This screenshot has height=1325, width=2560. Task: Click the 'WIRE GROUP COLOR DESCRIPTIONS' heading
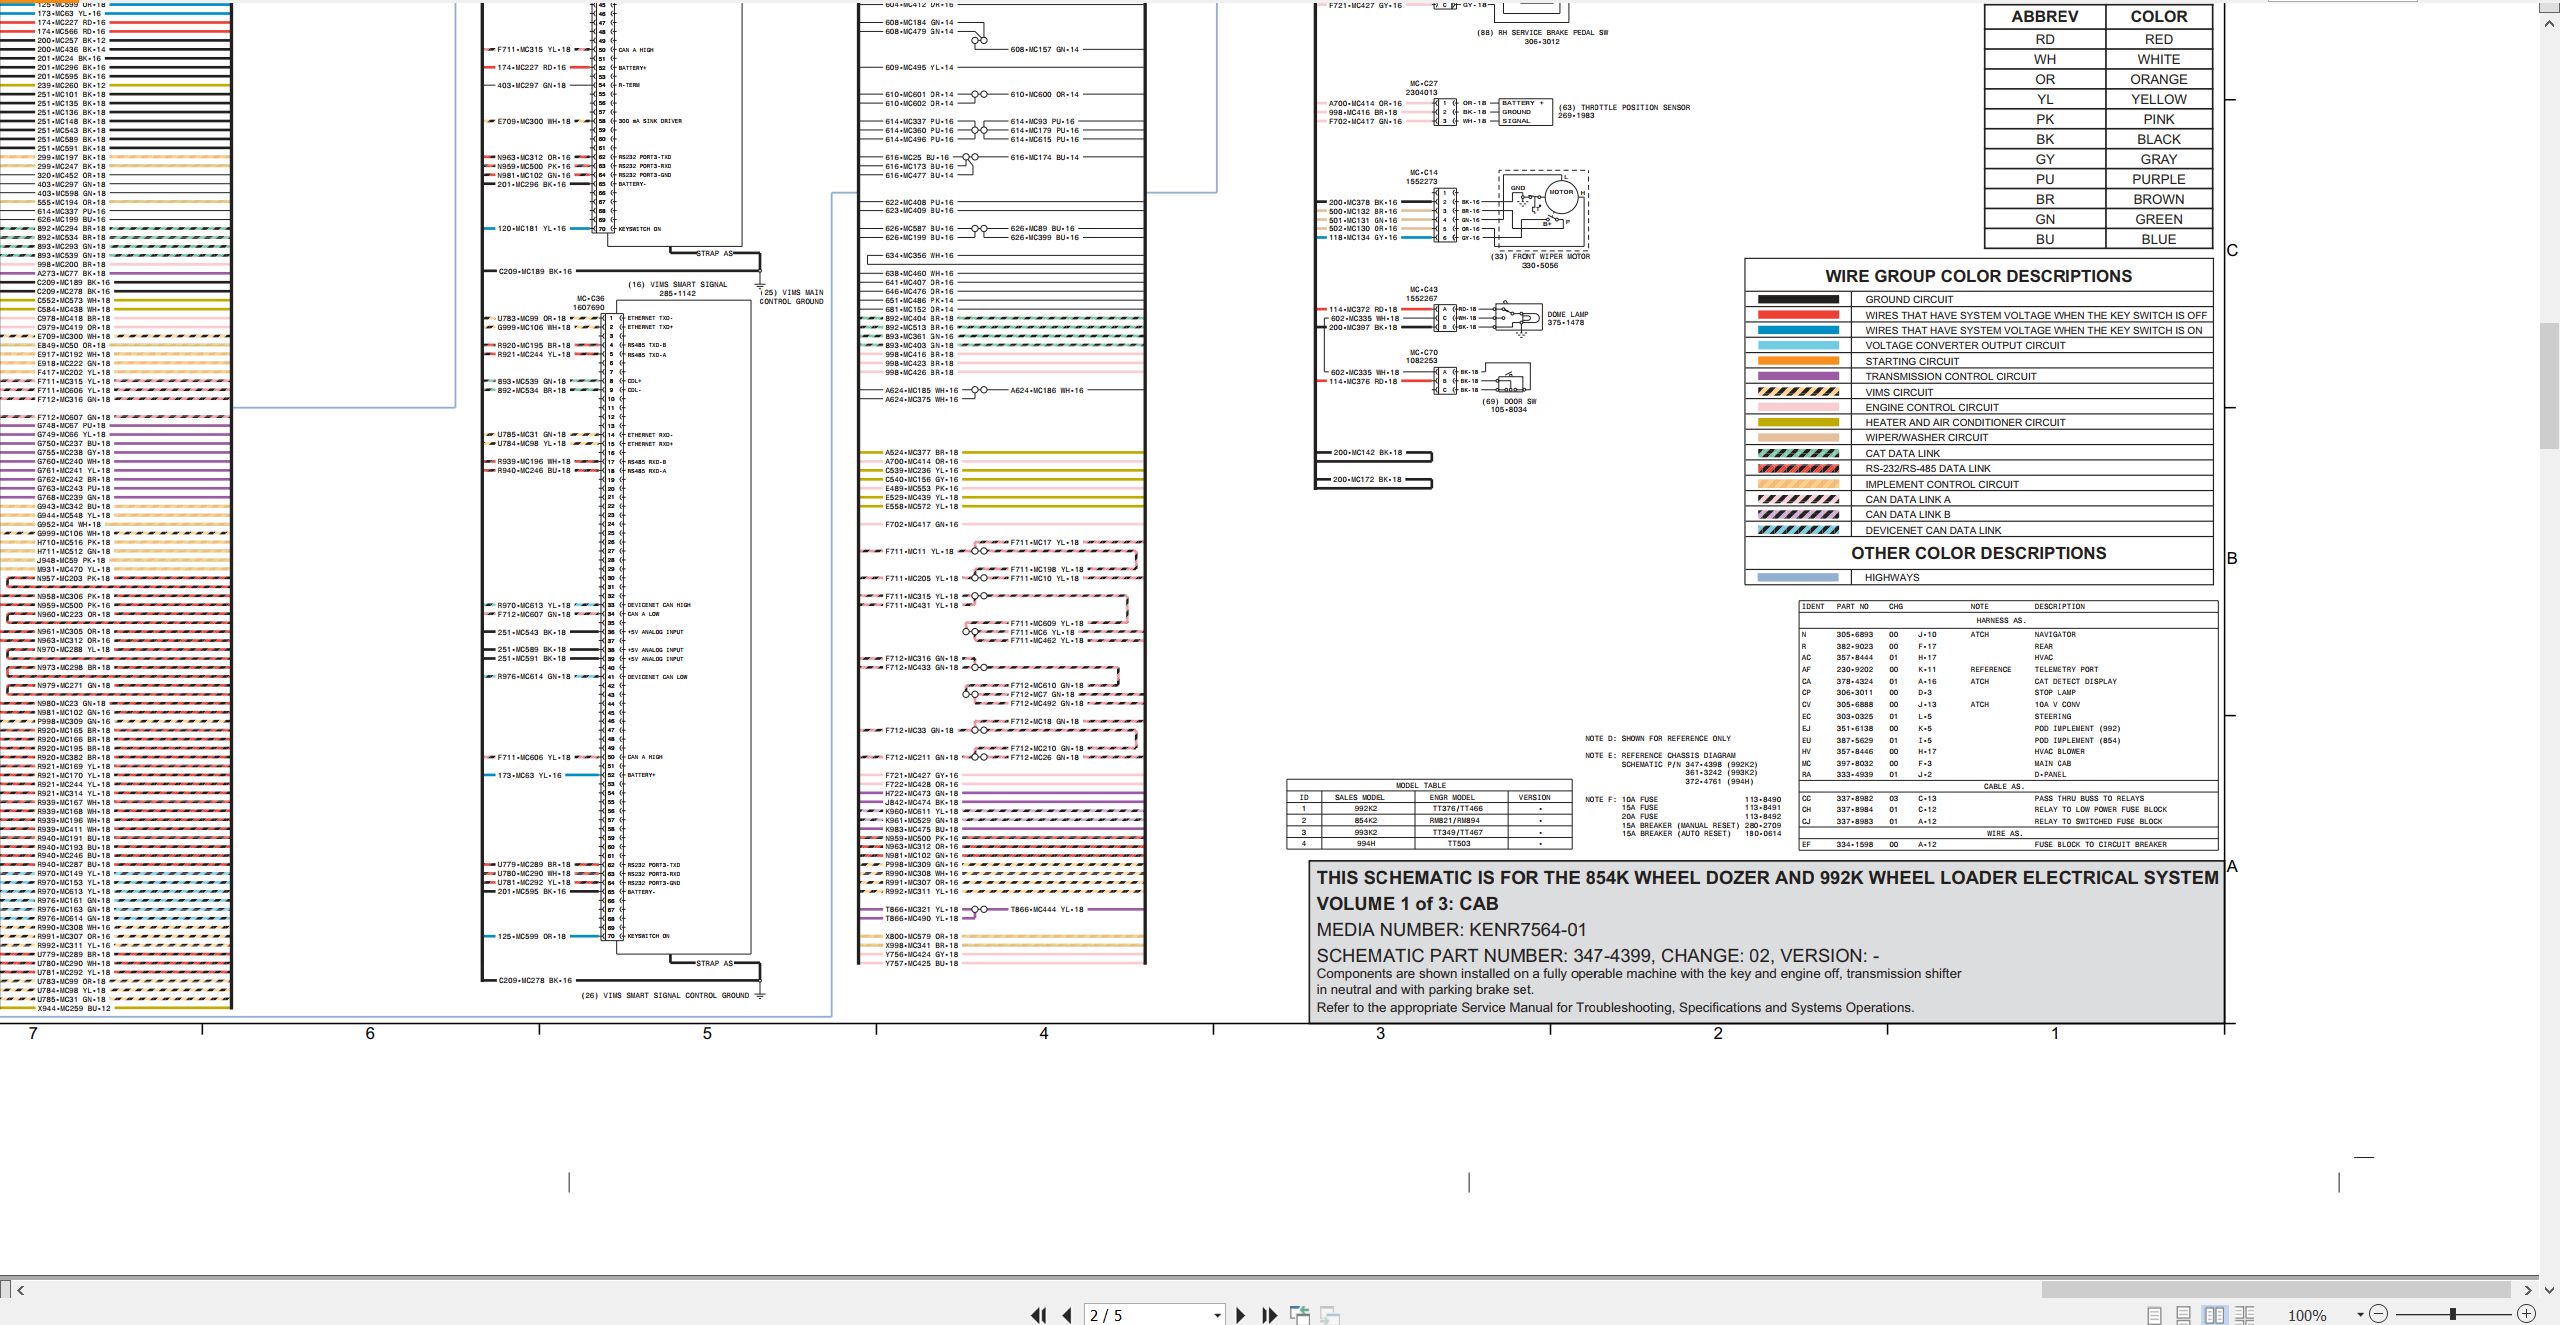coord(1978,276)
